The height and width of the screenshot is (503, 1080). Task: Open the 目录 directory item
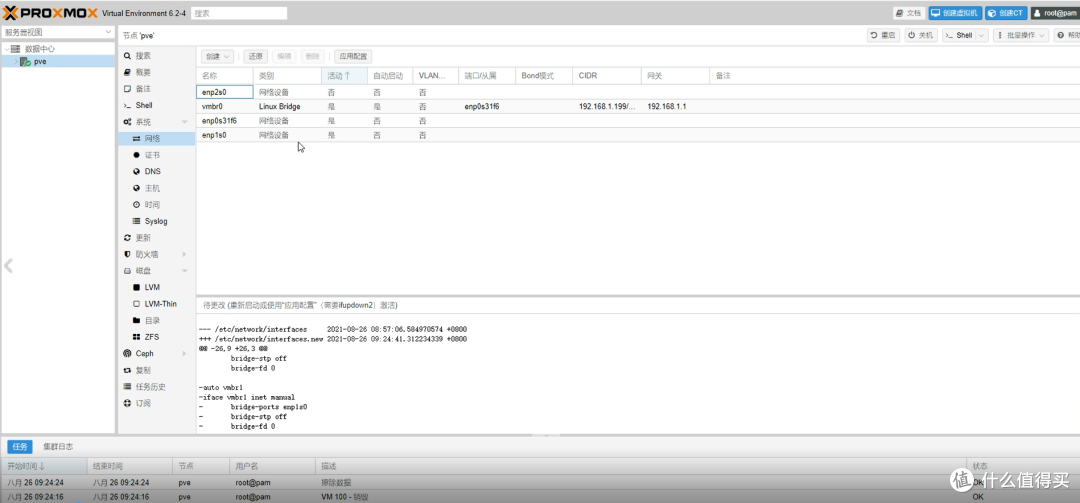pyautogui.click(x=152, y=320)
